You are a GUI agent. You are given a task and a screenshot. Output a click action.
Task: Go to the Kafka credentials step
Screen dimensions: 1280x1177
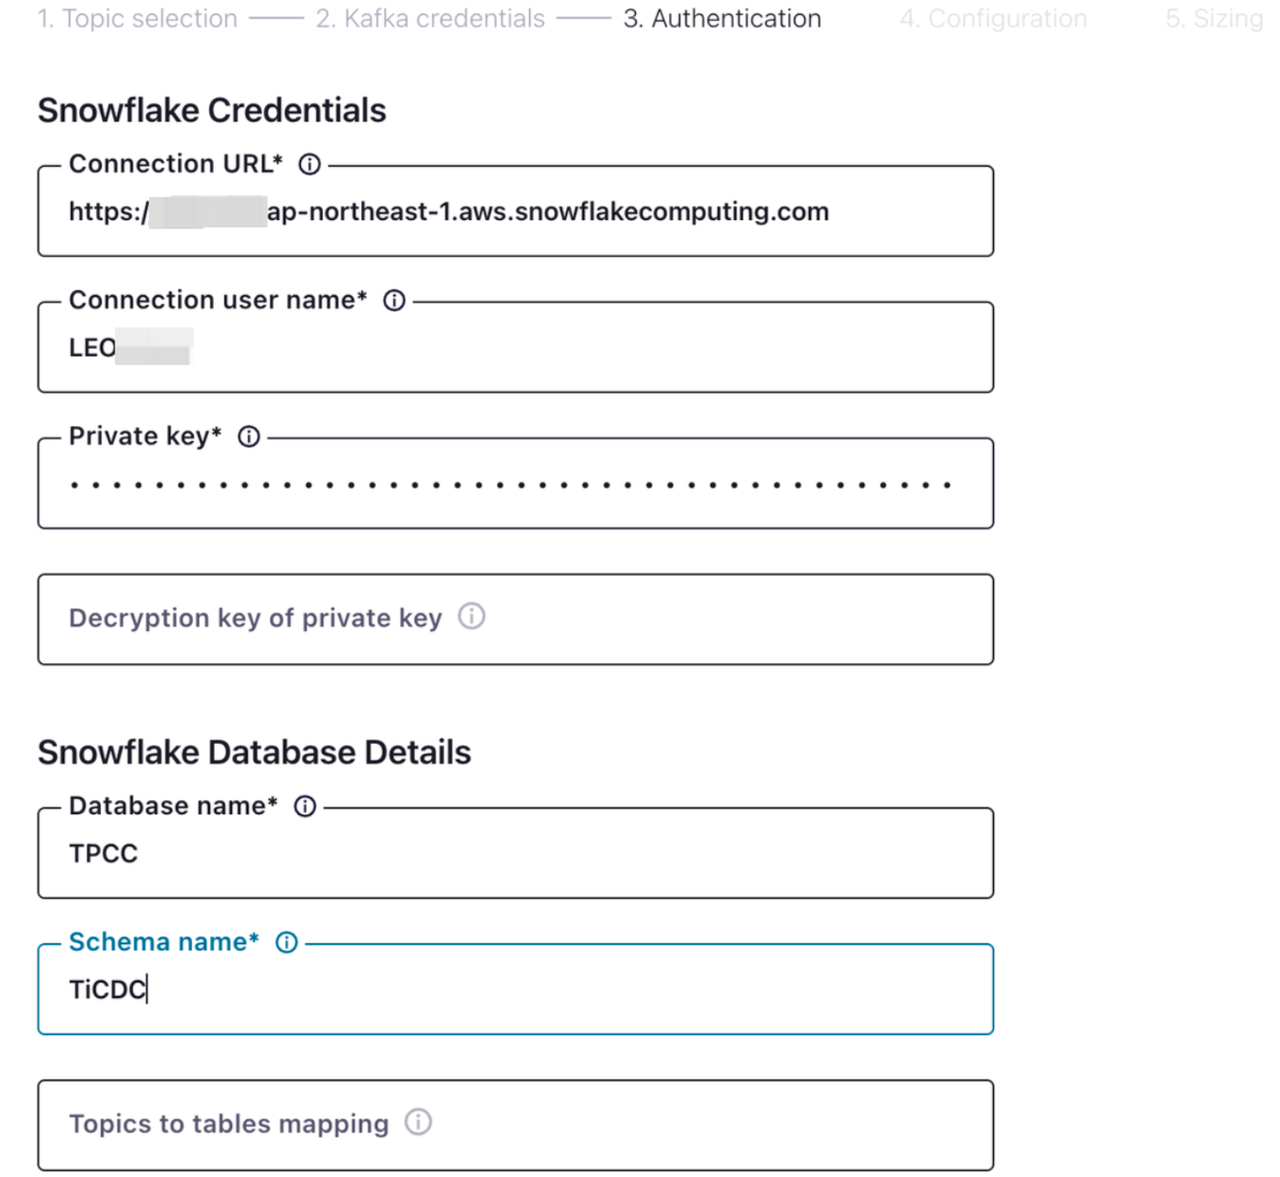(430, 19)
